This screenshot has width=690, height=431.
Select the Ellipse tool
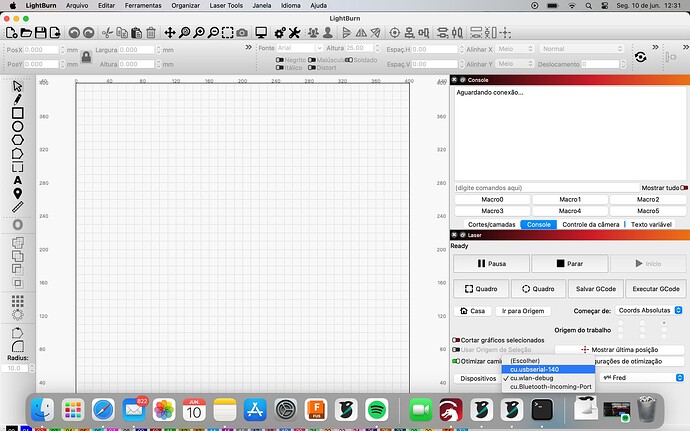(x=18, y=127)
